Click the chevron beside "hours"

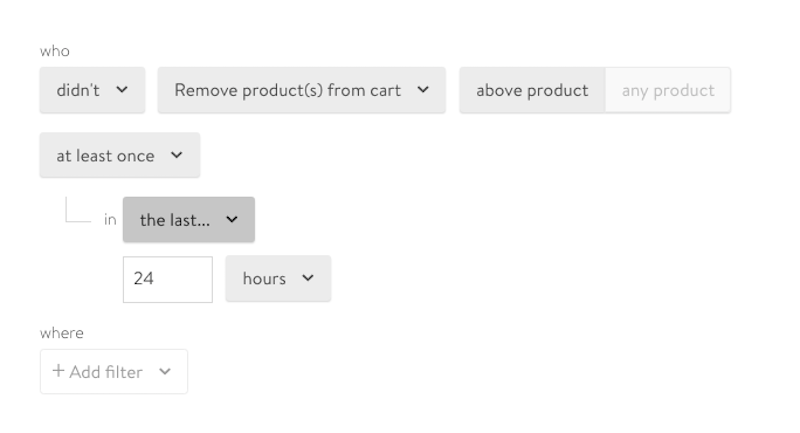click(308, 278)
